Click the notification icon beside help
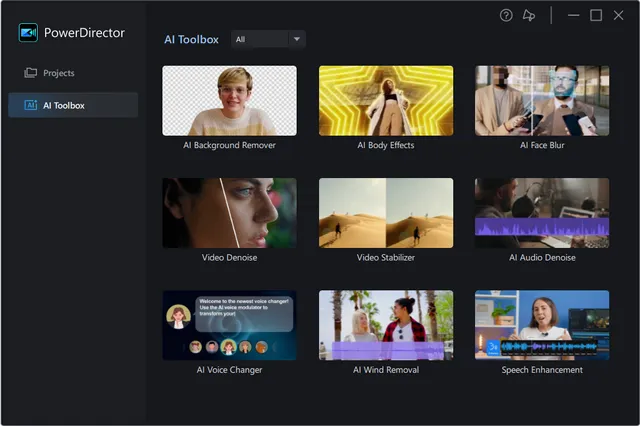 pos(529,15)
